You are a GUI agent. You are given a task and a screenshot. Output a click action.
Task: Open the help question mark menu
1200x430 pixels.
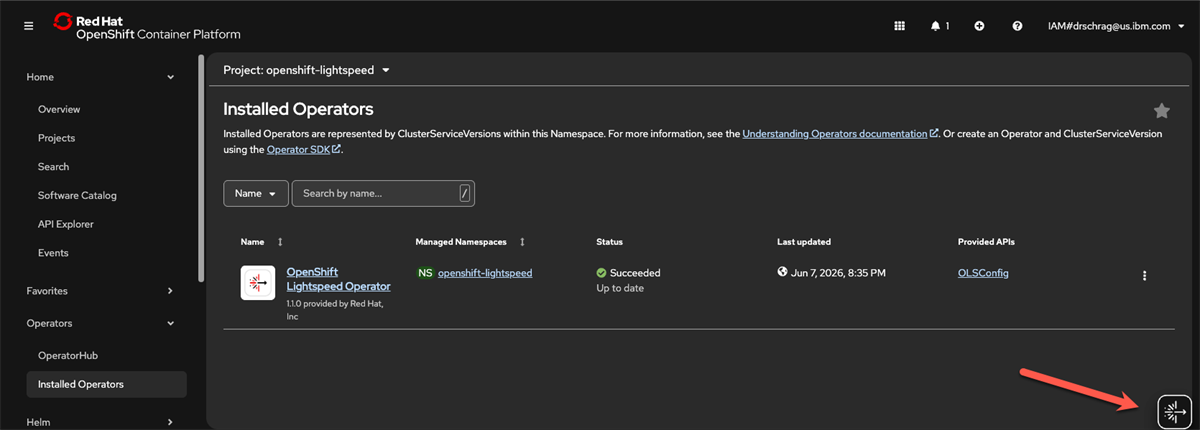[1017, 26]
